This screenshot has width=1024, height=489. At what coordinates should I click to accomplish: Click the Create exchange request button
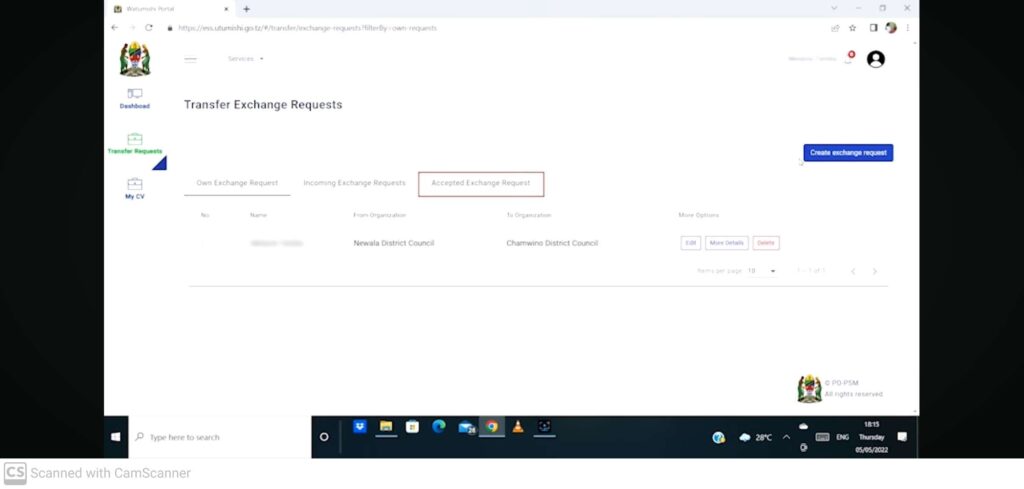[848, 153]
